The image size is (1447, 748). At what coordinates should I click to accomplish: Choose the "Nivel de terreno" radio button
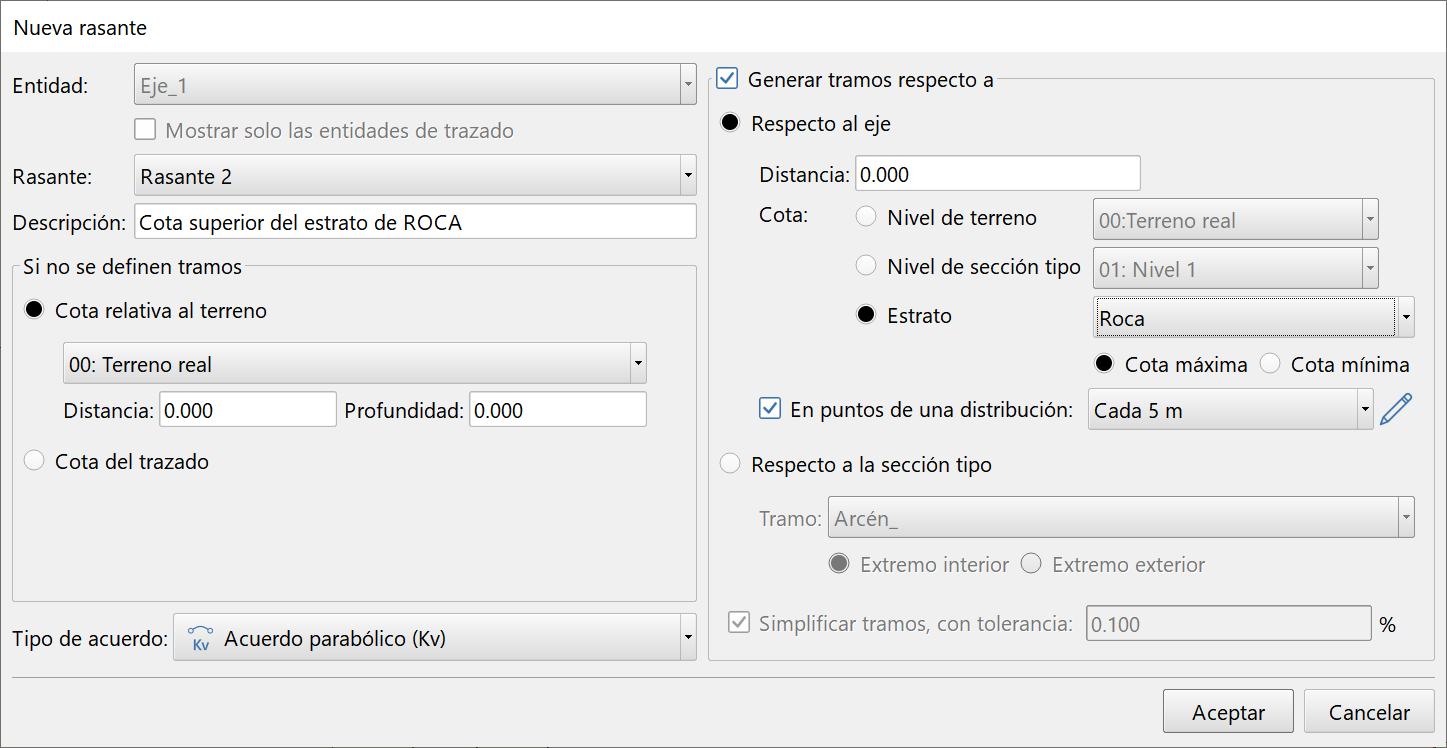point(865,216)
